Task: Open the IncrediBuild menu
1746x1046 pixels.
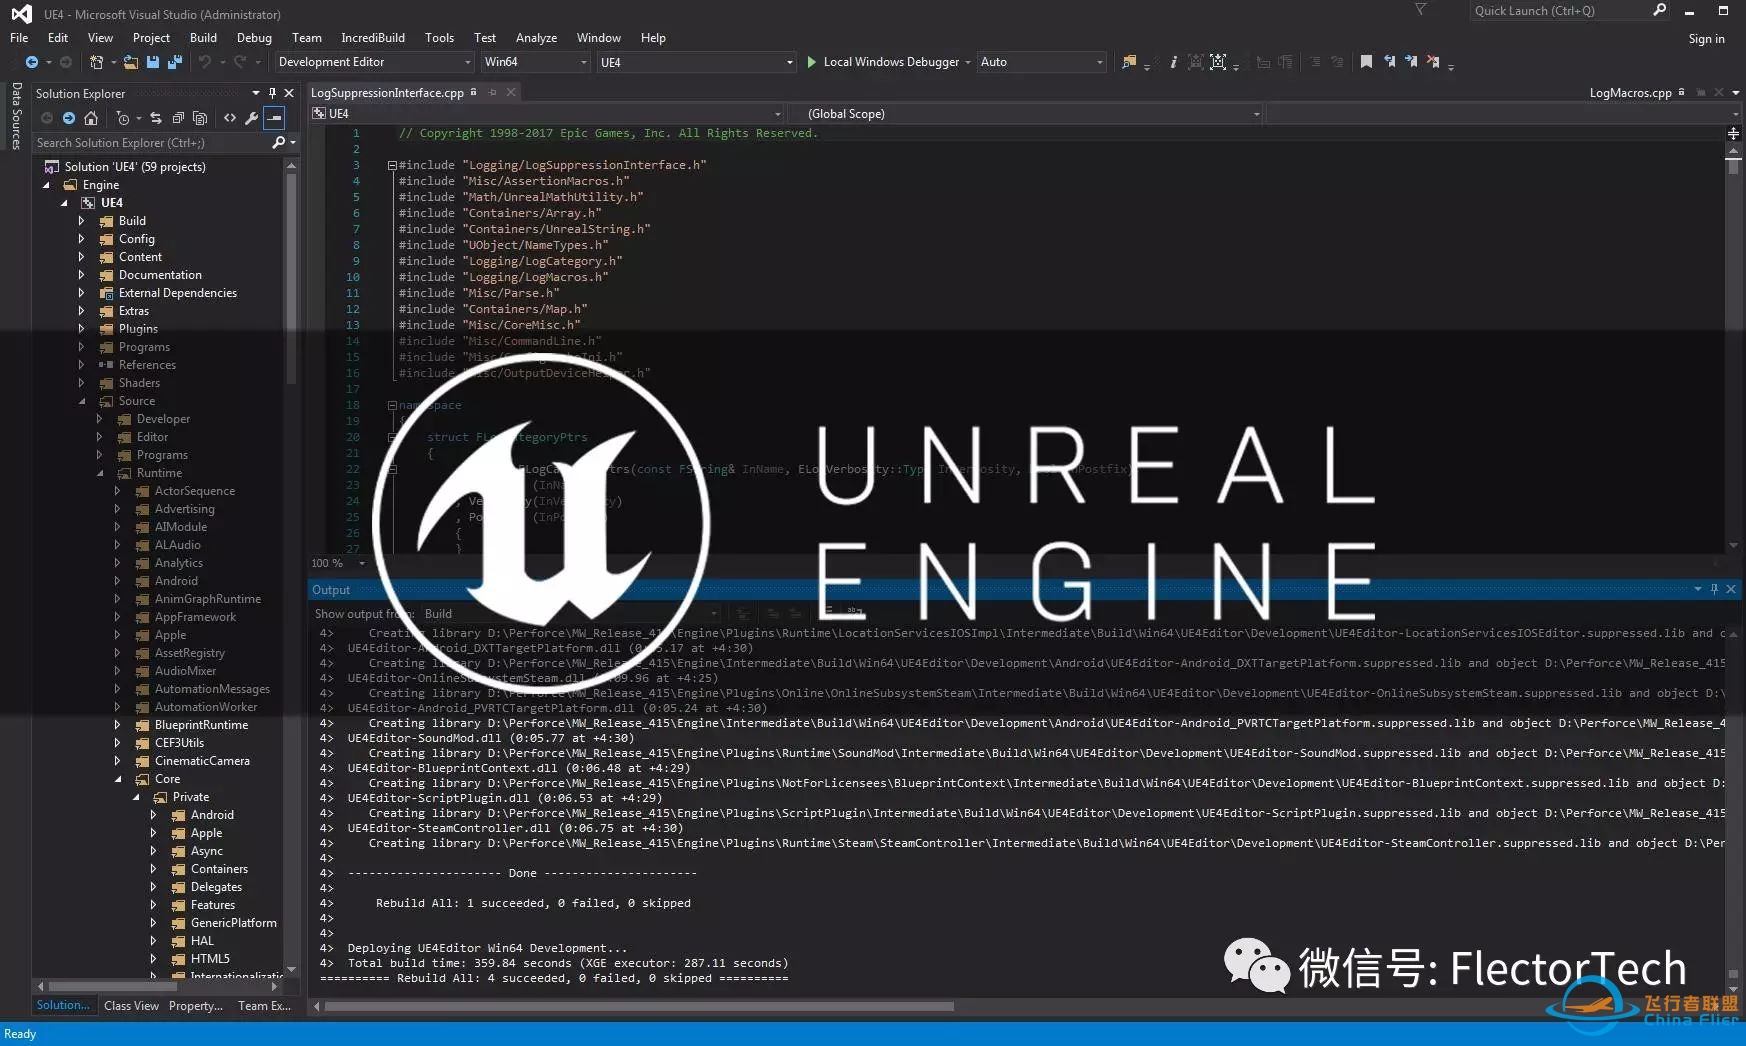Action: 373,38
